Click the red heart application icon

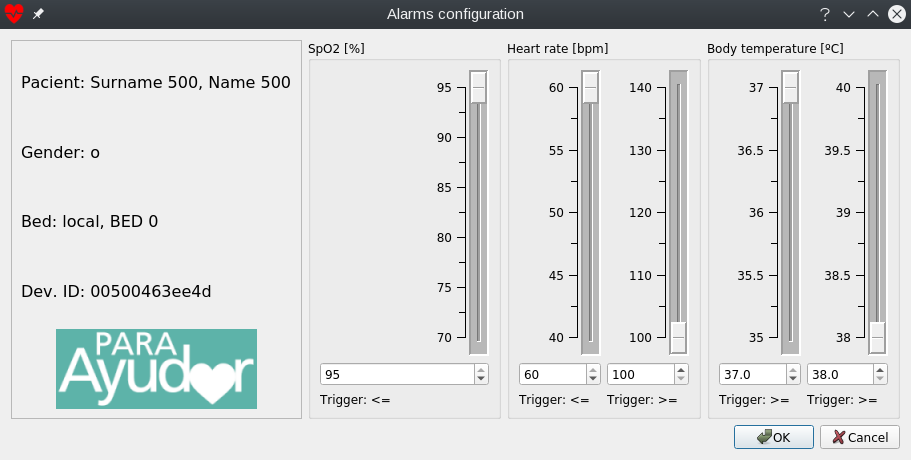coord(14,13)
